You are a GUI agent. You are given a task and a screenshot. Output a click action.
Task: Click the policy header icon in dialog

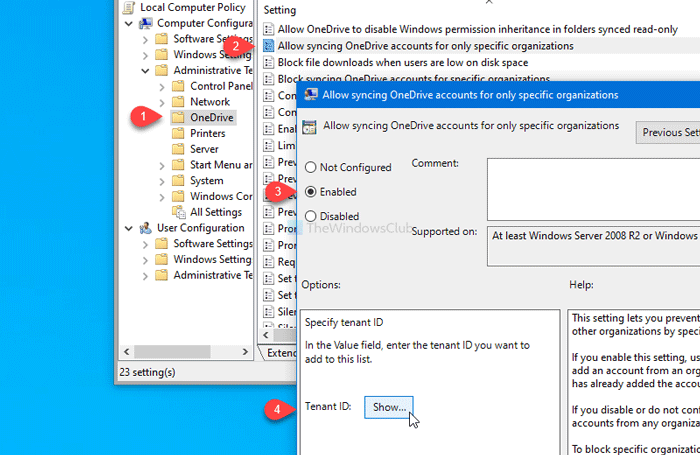tap(309, 127)
